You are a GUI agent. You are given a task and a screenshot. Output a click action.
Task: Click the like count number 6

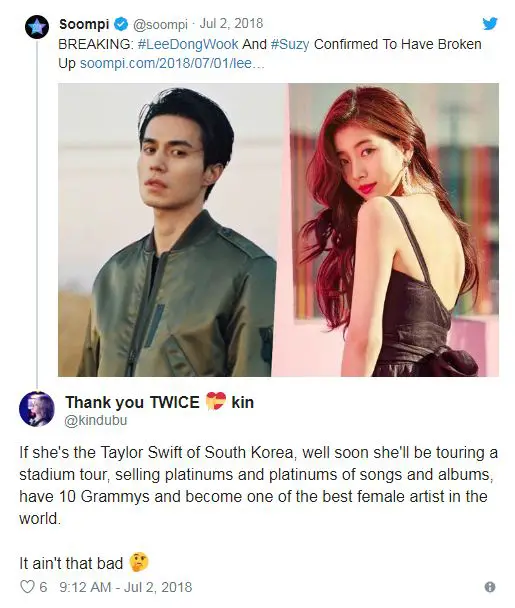[x=43, y=587]
